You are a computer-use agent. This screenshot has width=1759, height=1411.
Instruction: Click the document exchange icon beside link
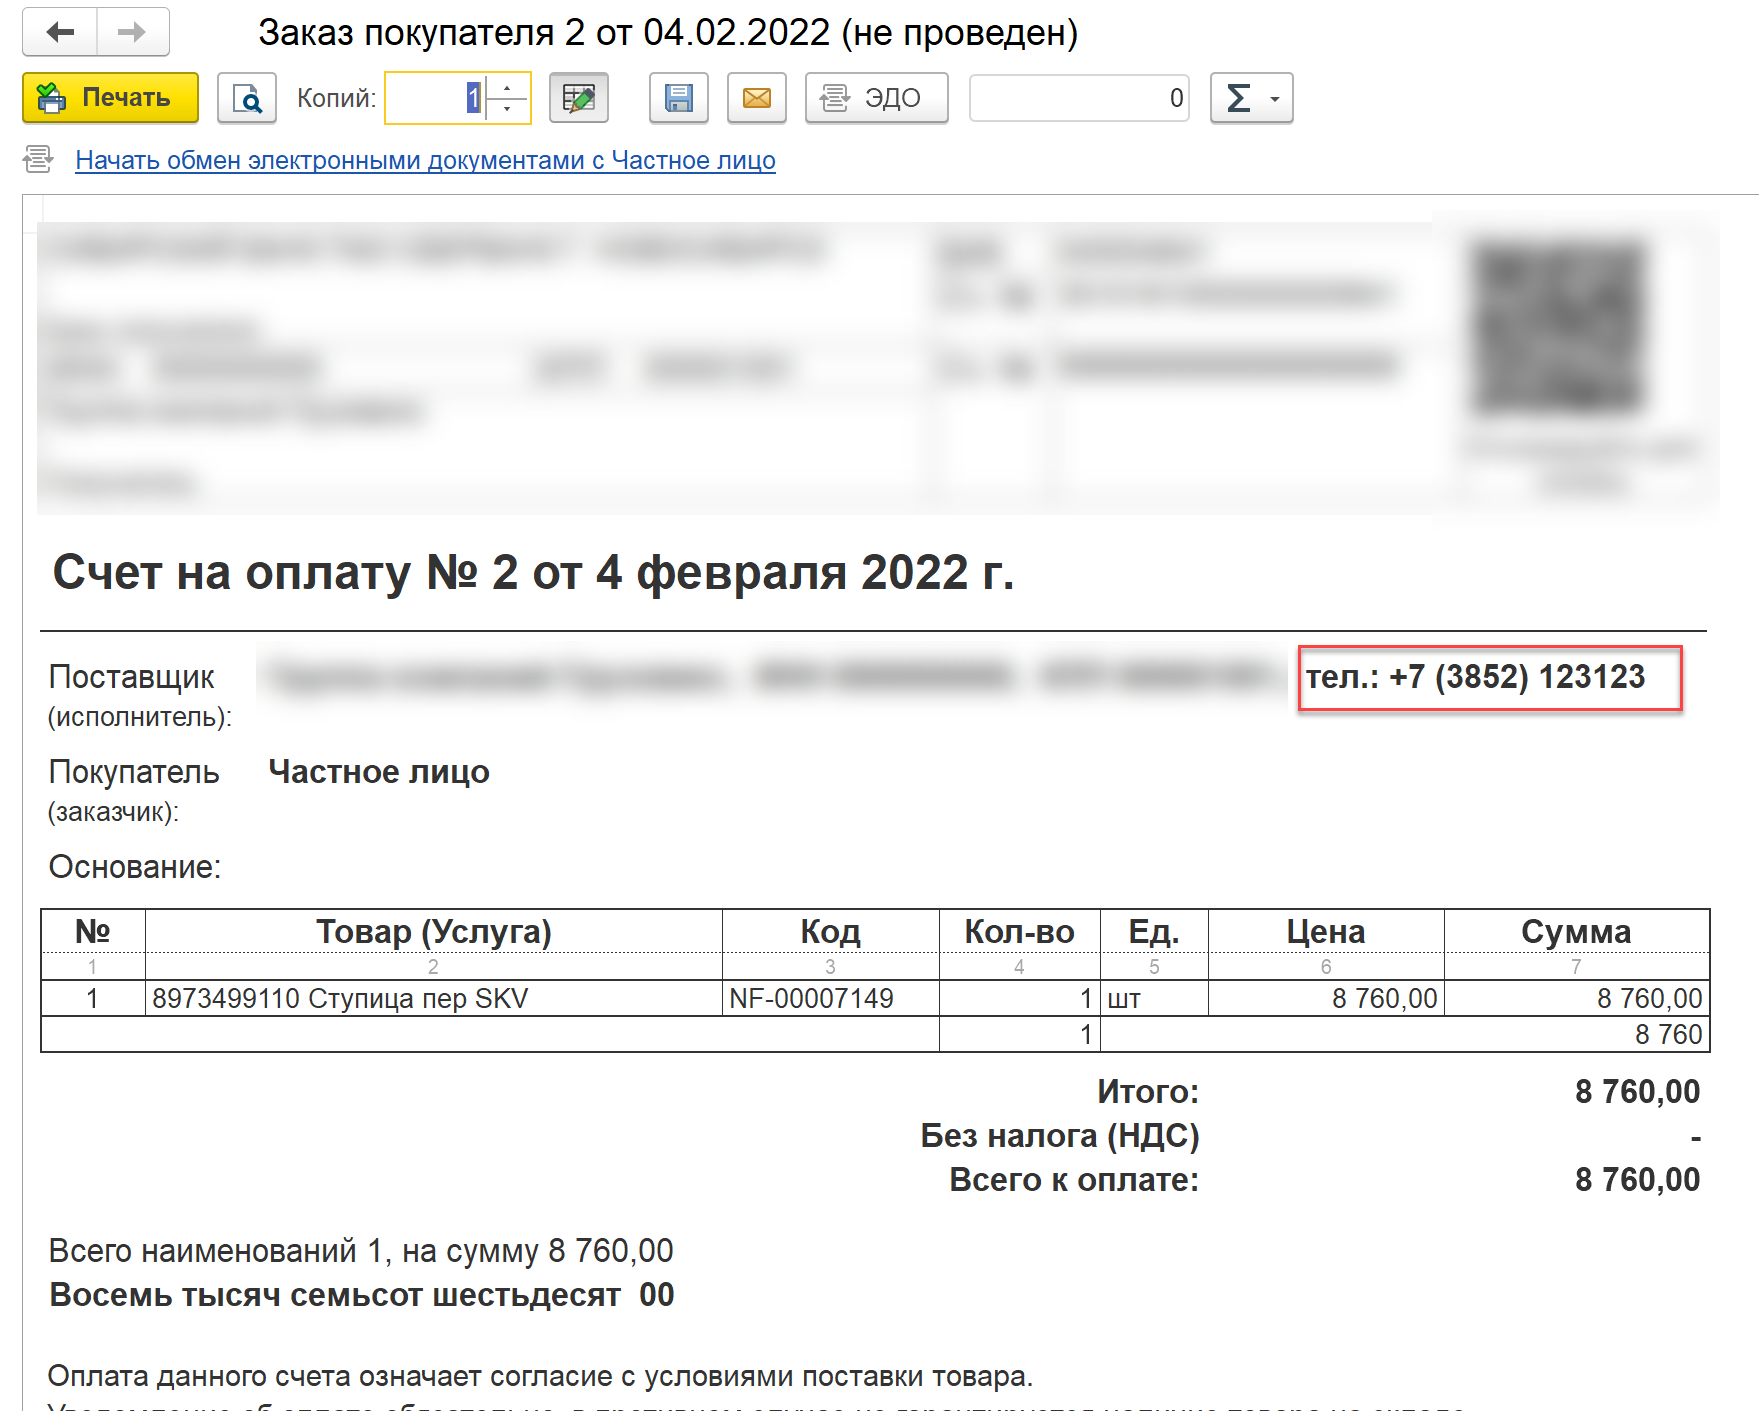[39, 159]
